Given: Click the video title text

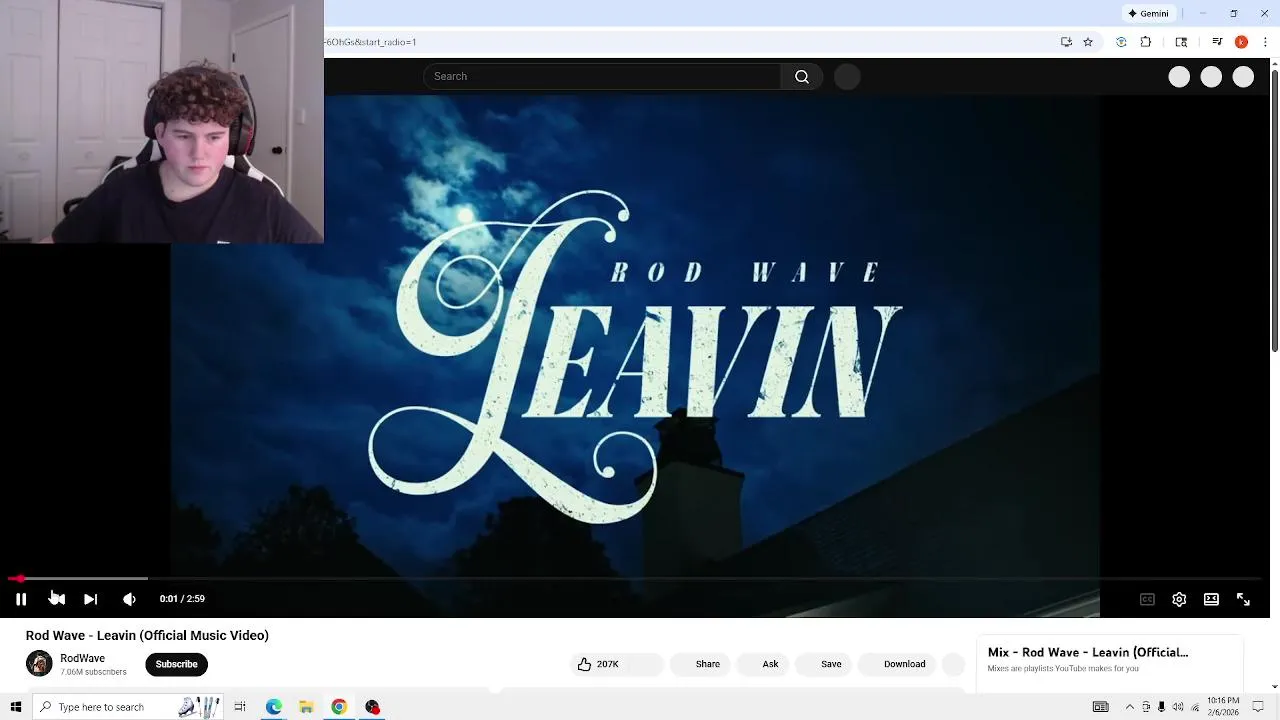Looking at the screenshot, I should (147, 636).
